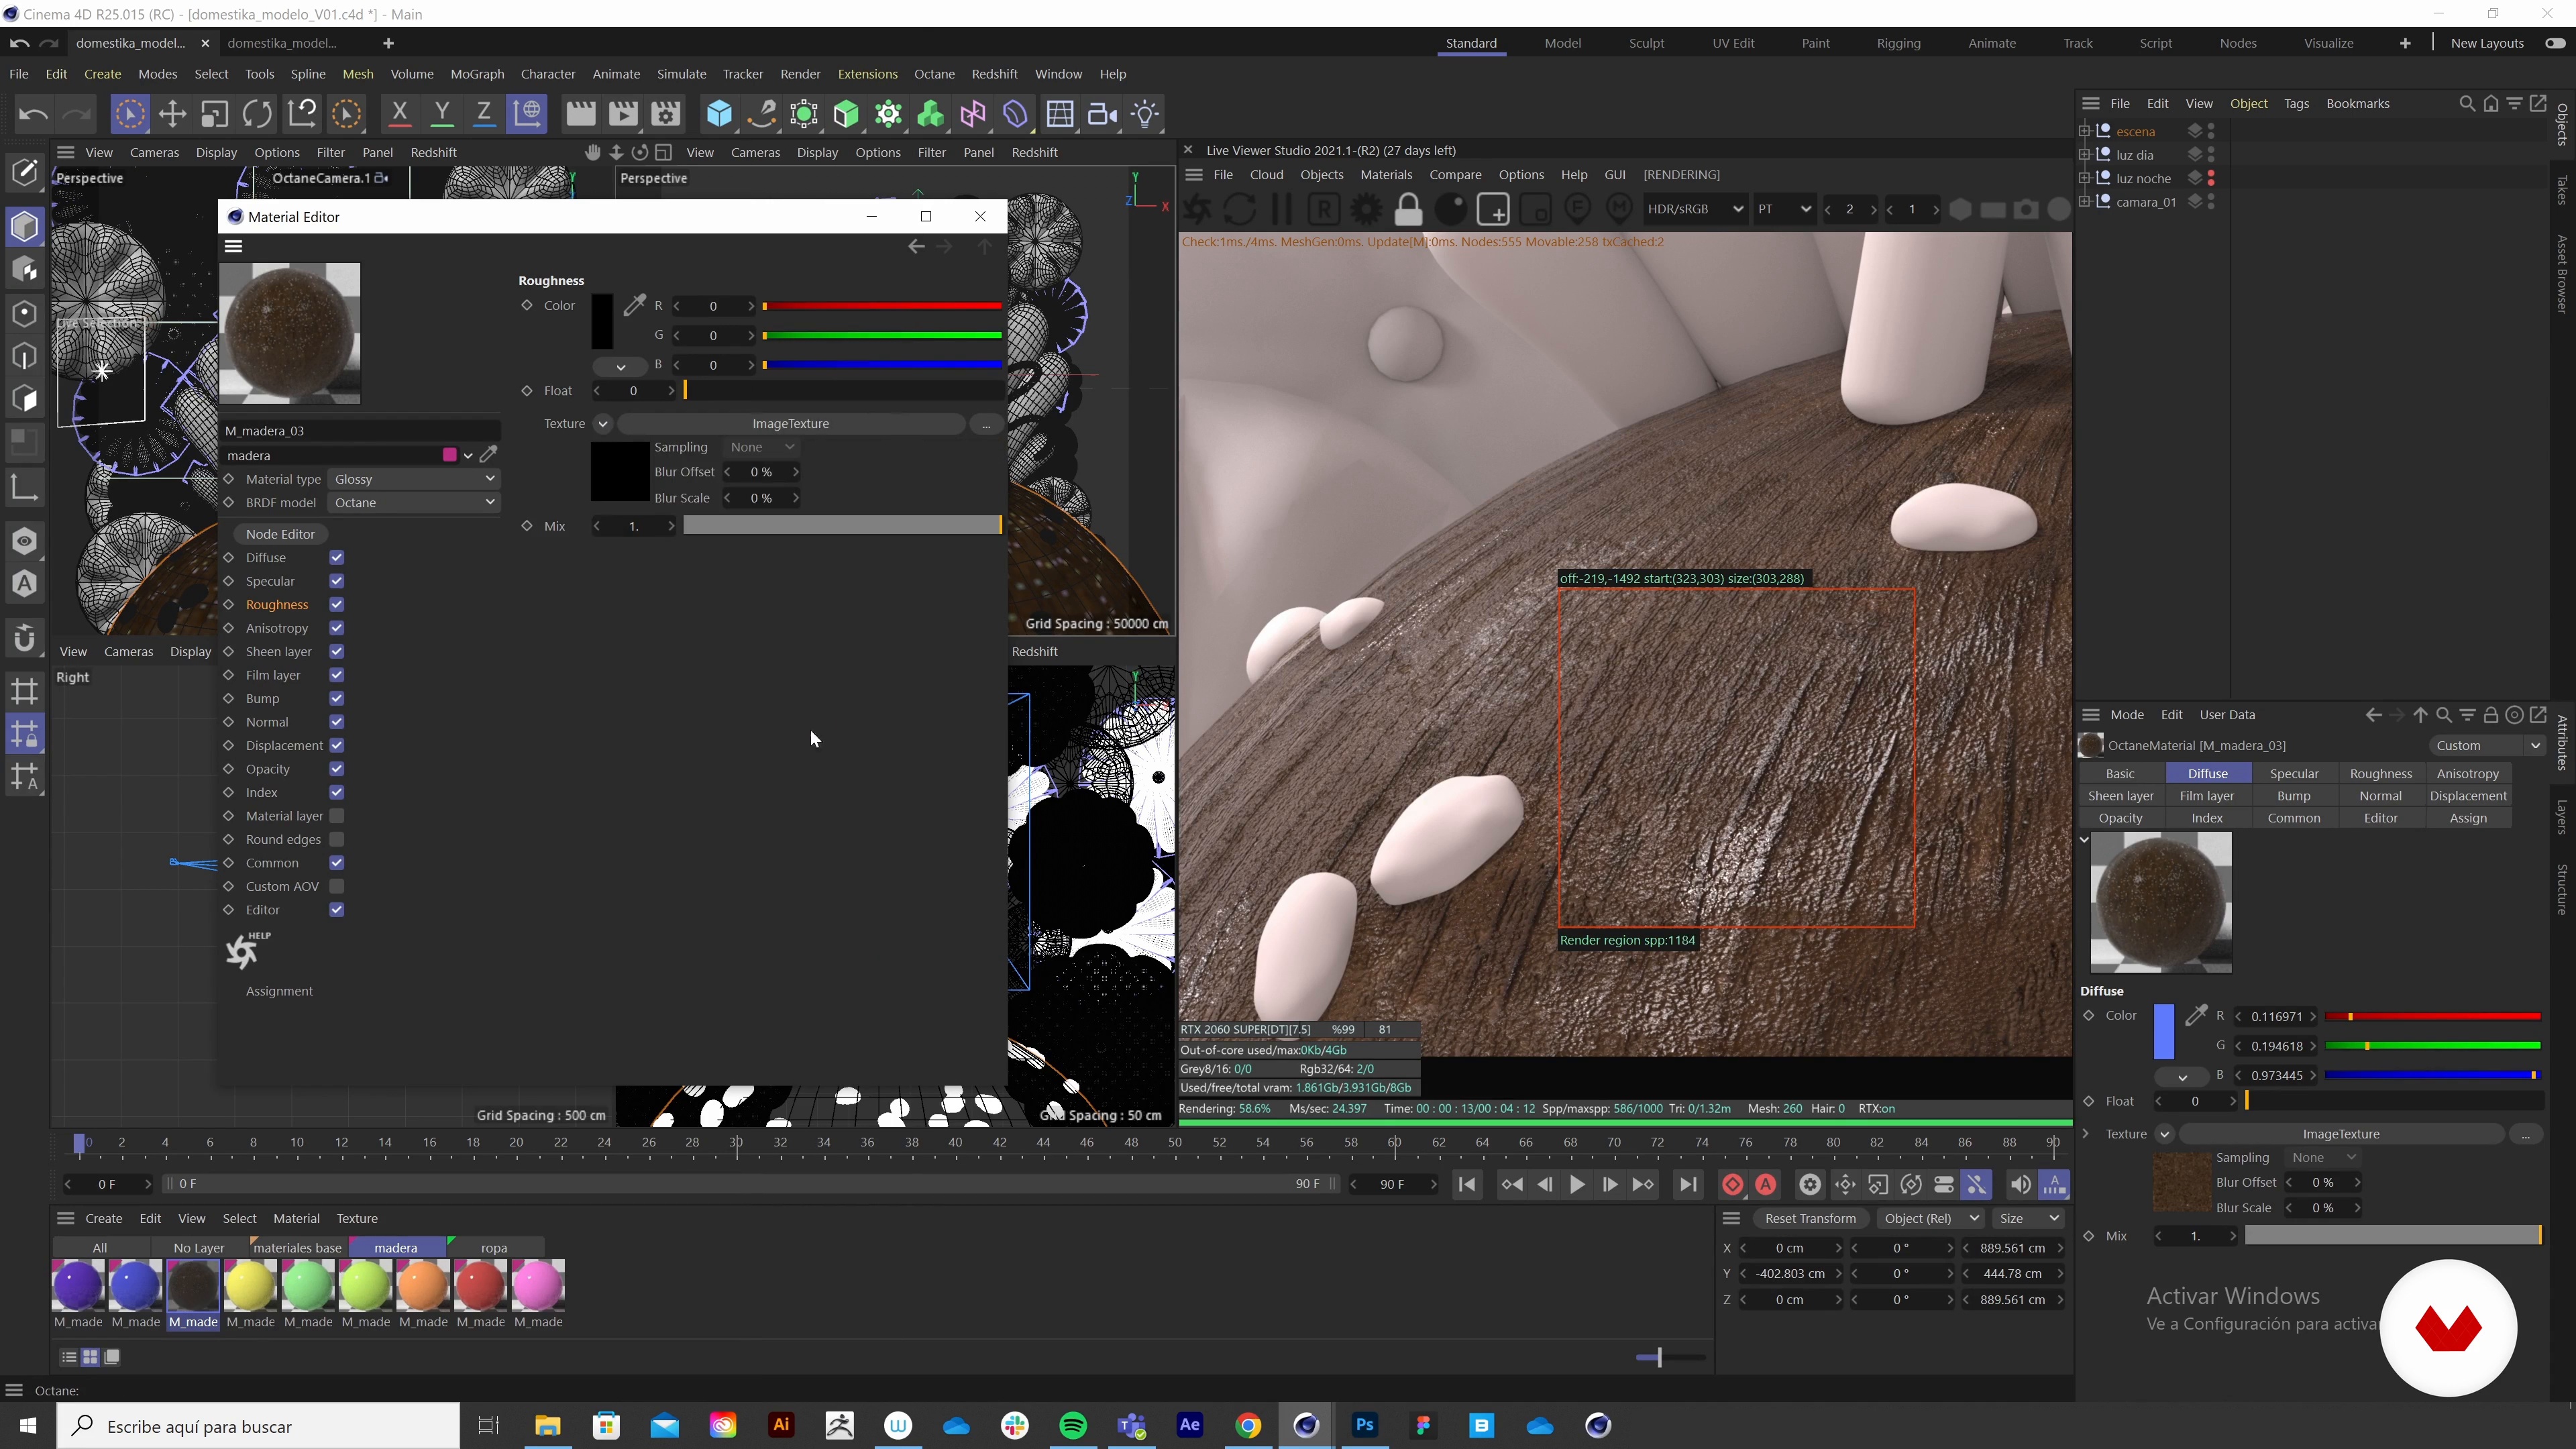Toggle the New Layouts switch
Image resolution: width=2576 pixels, height=1449 pixels.
click(x=2555, y=43)
